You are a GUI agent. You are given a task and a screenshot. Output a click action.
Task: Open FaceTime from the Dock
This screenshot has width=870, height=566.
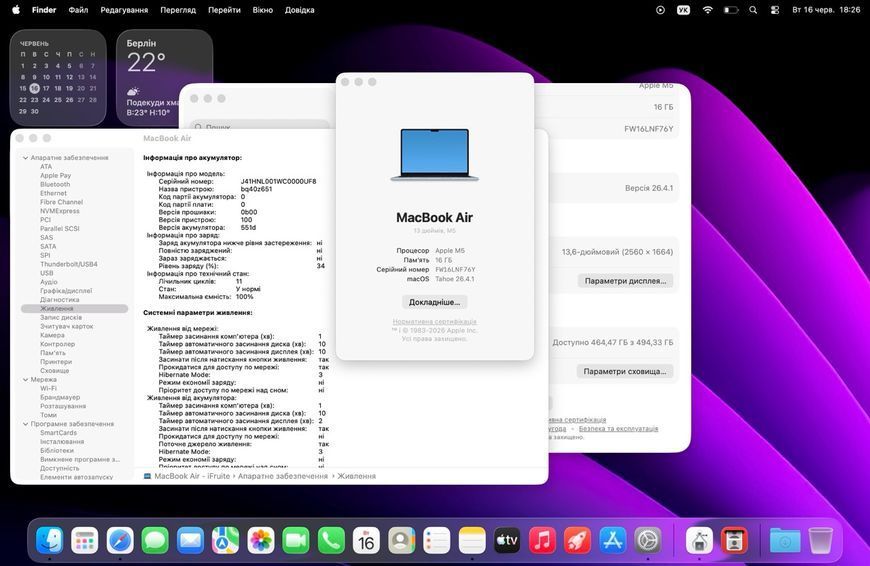click(x=296, y=540)
